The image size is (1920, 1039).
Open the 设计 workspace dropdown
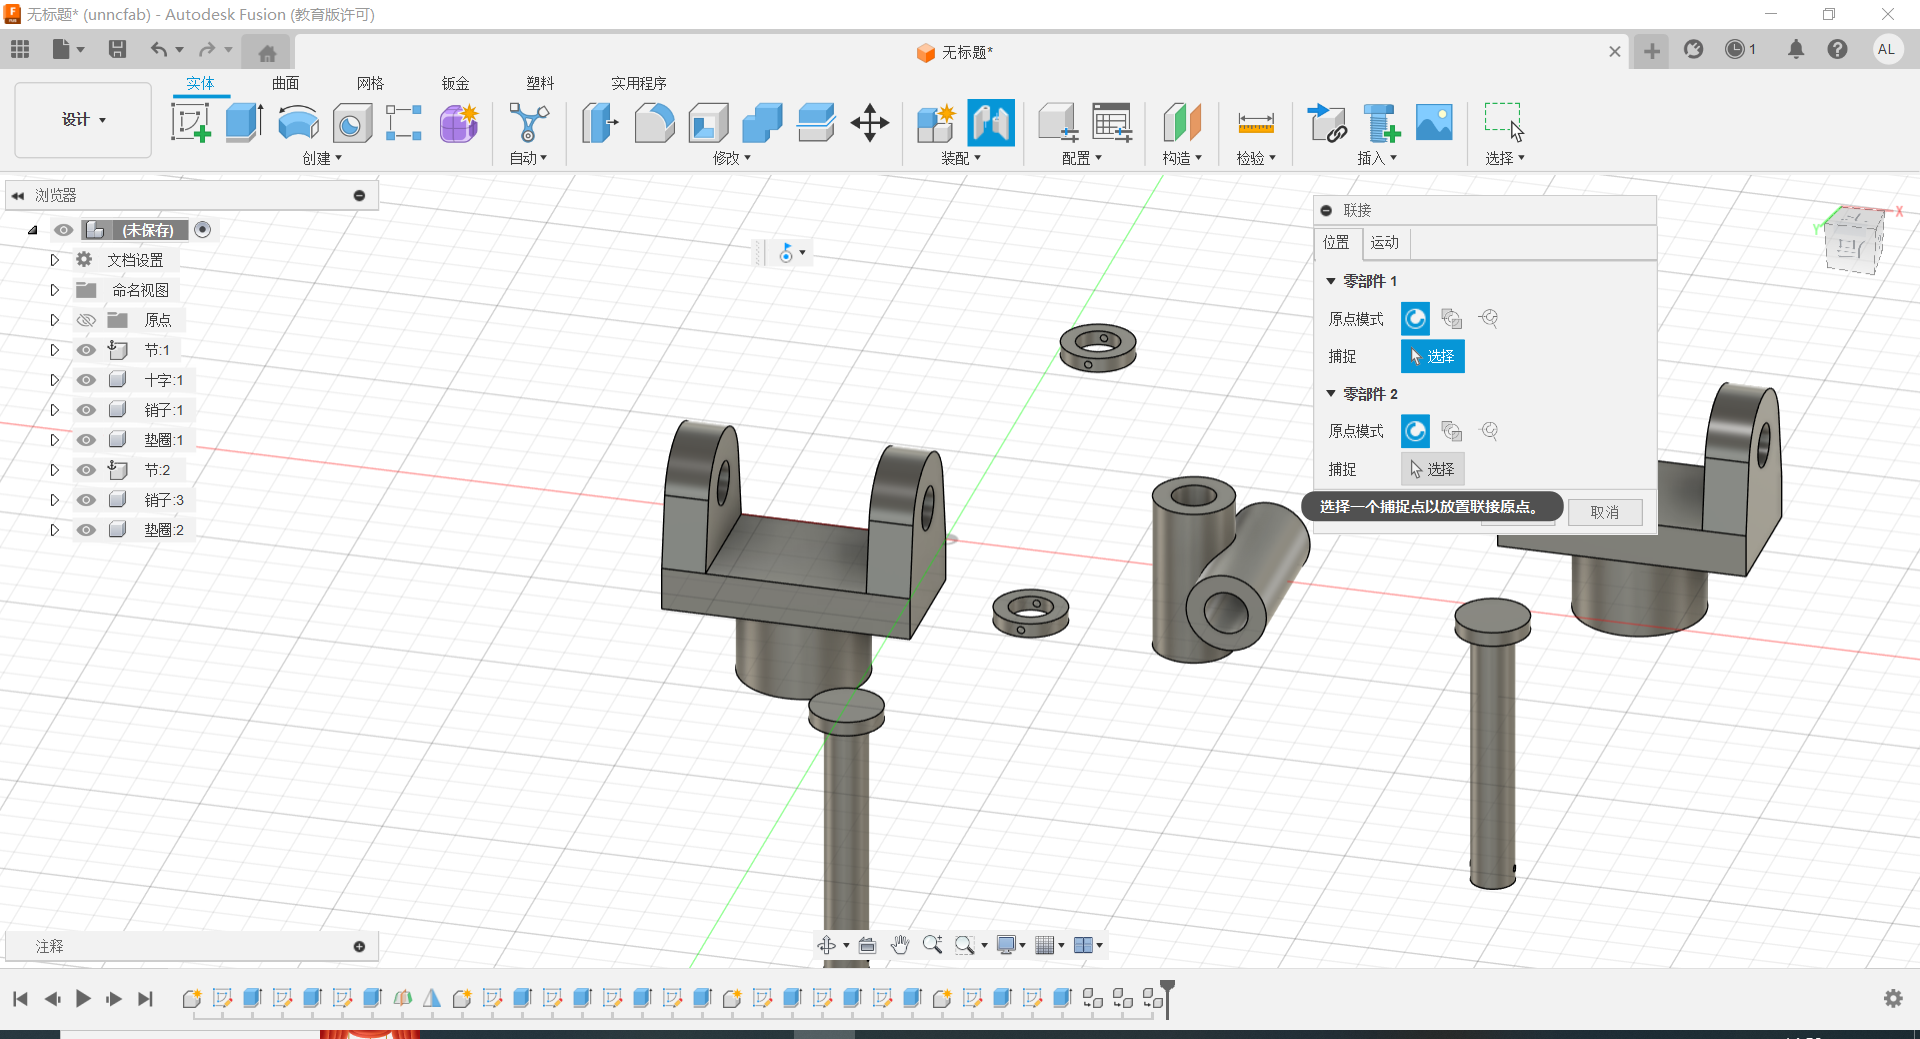(83, 120)
